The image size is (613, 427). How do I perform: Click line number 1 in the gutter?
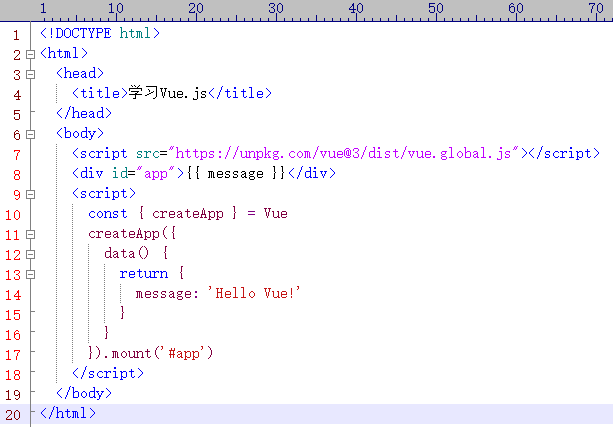[x=16, y=35]
